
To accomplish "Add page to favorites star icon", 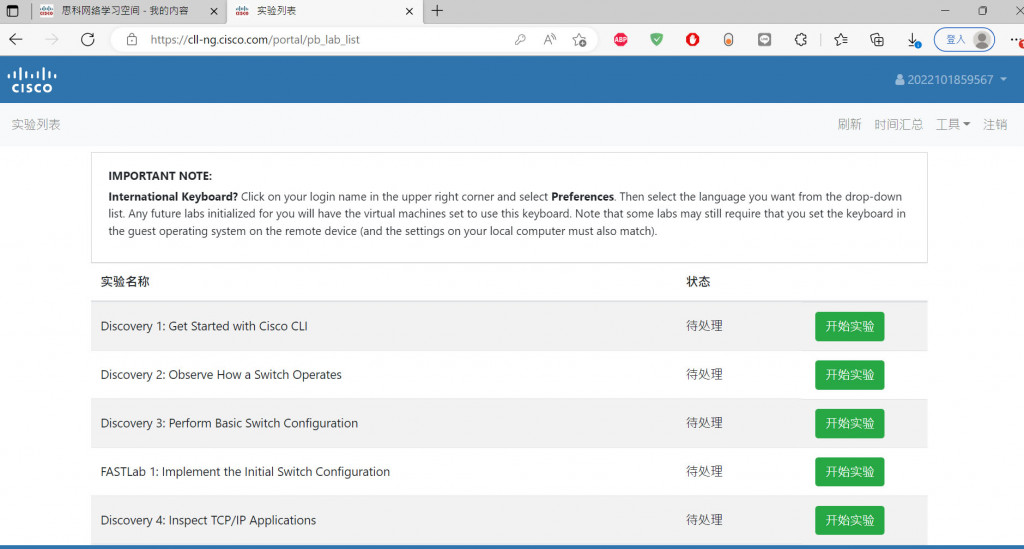I will tap(579, 40).
